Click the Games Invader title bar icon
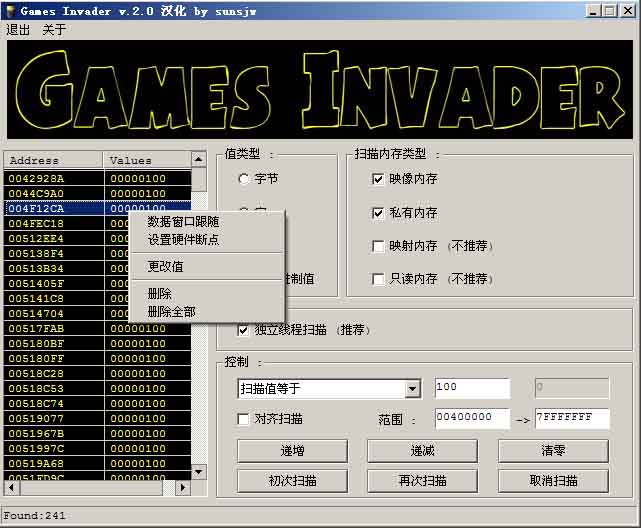 click(11, 11)
